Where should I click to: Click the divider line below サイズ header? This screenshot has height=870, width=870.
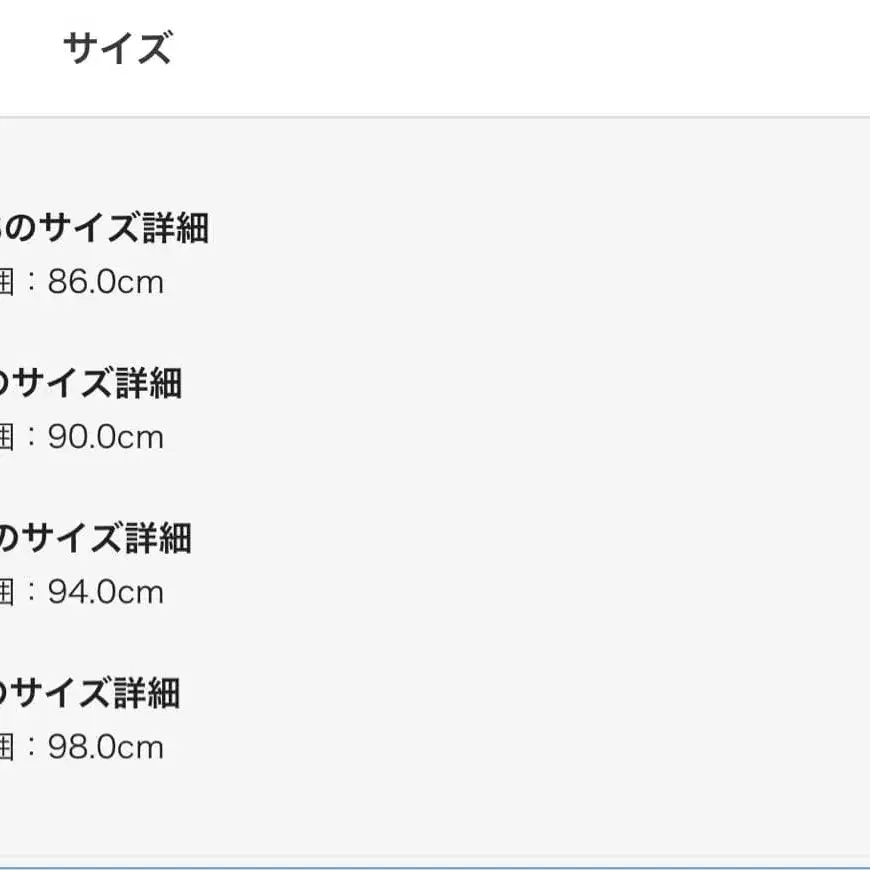(x=435, y=117)
